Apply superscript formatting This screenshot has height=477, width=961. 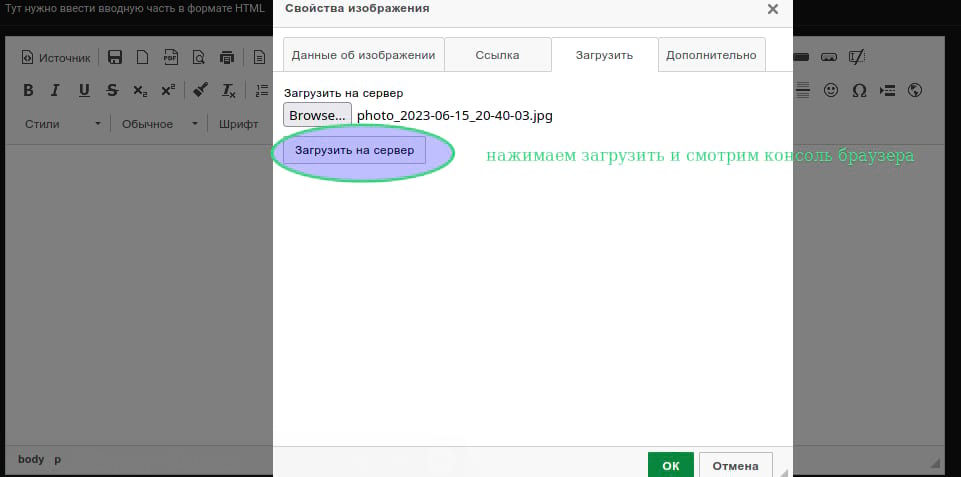(x=168, y=91)
